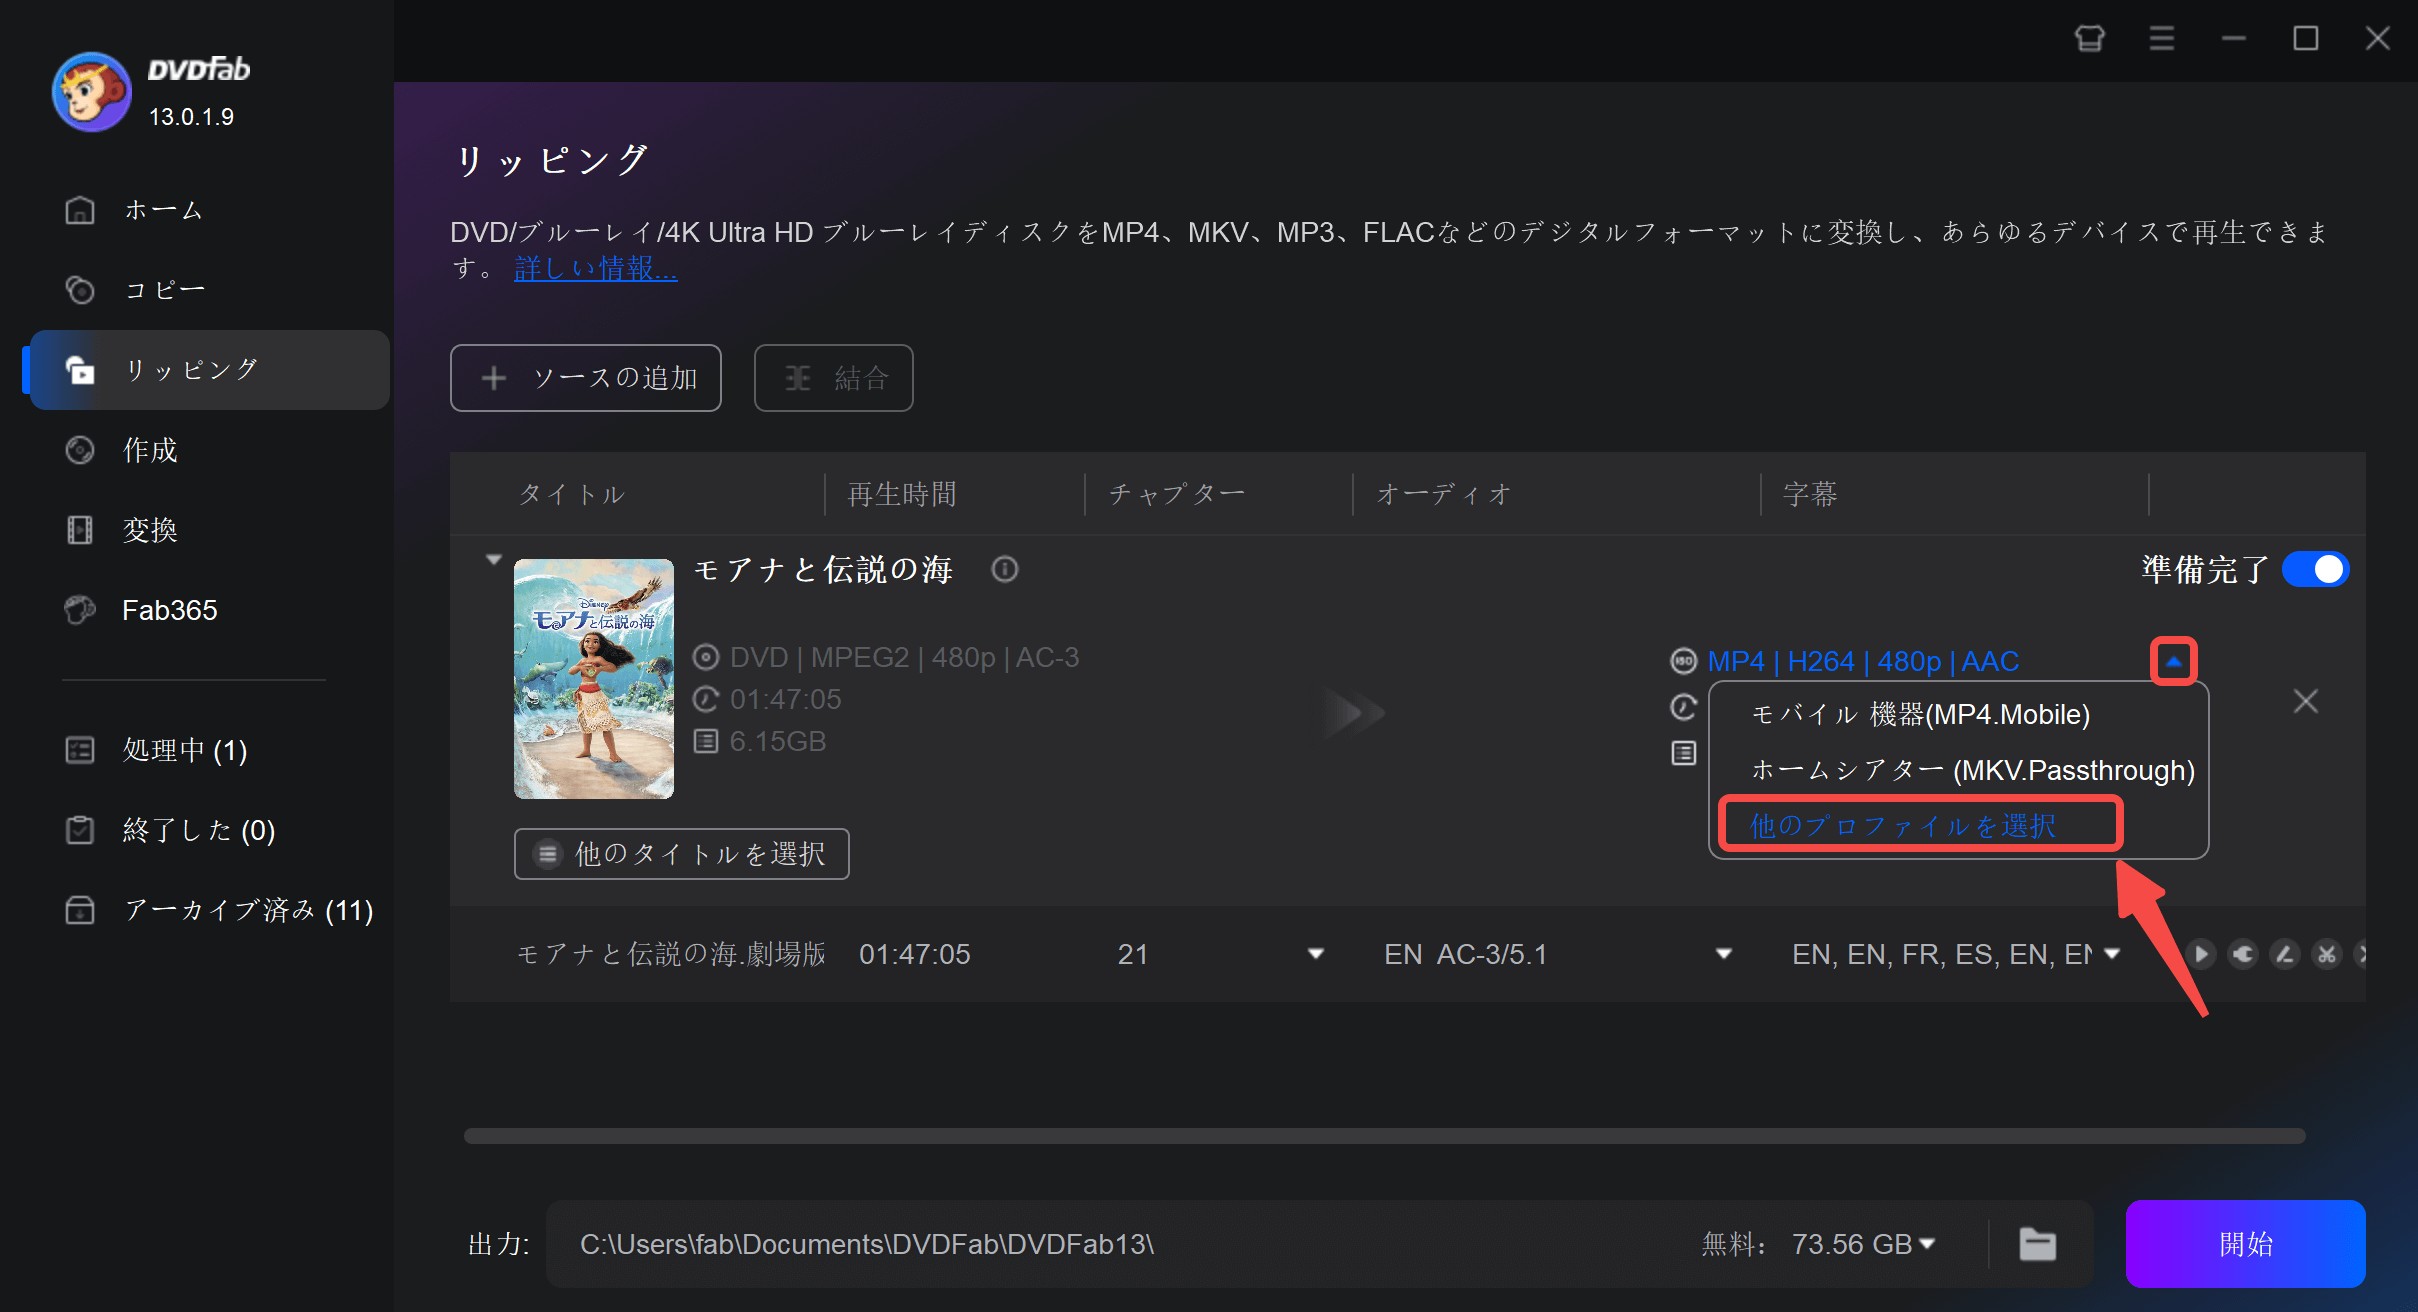Collapse the output profile dropdown arrow
The image size is (2418, 1312).
click(2173, 661)
